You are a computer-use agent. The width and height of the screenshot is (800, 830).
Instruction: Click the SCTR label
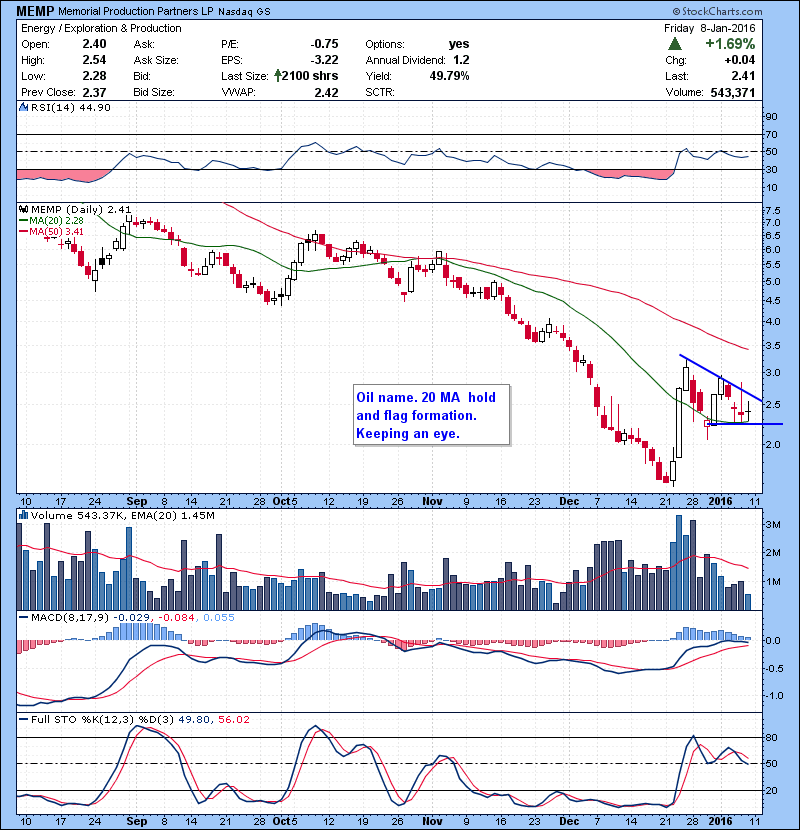point(380,92)
